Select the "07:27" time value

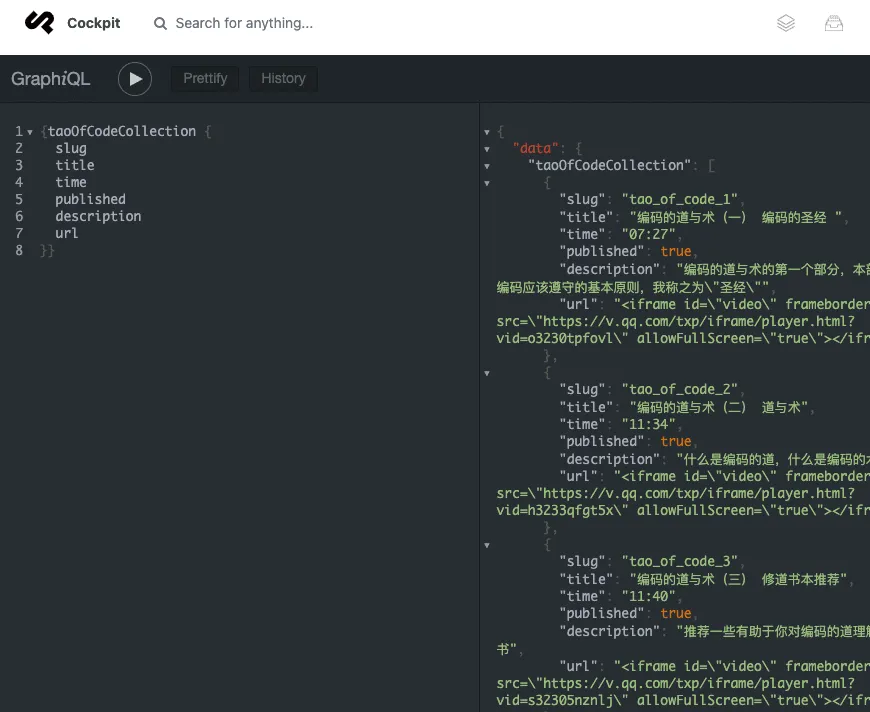pos(649,234)
